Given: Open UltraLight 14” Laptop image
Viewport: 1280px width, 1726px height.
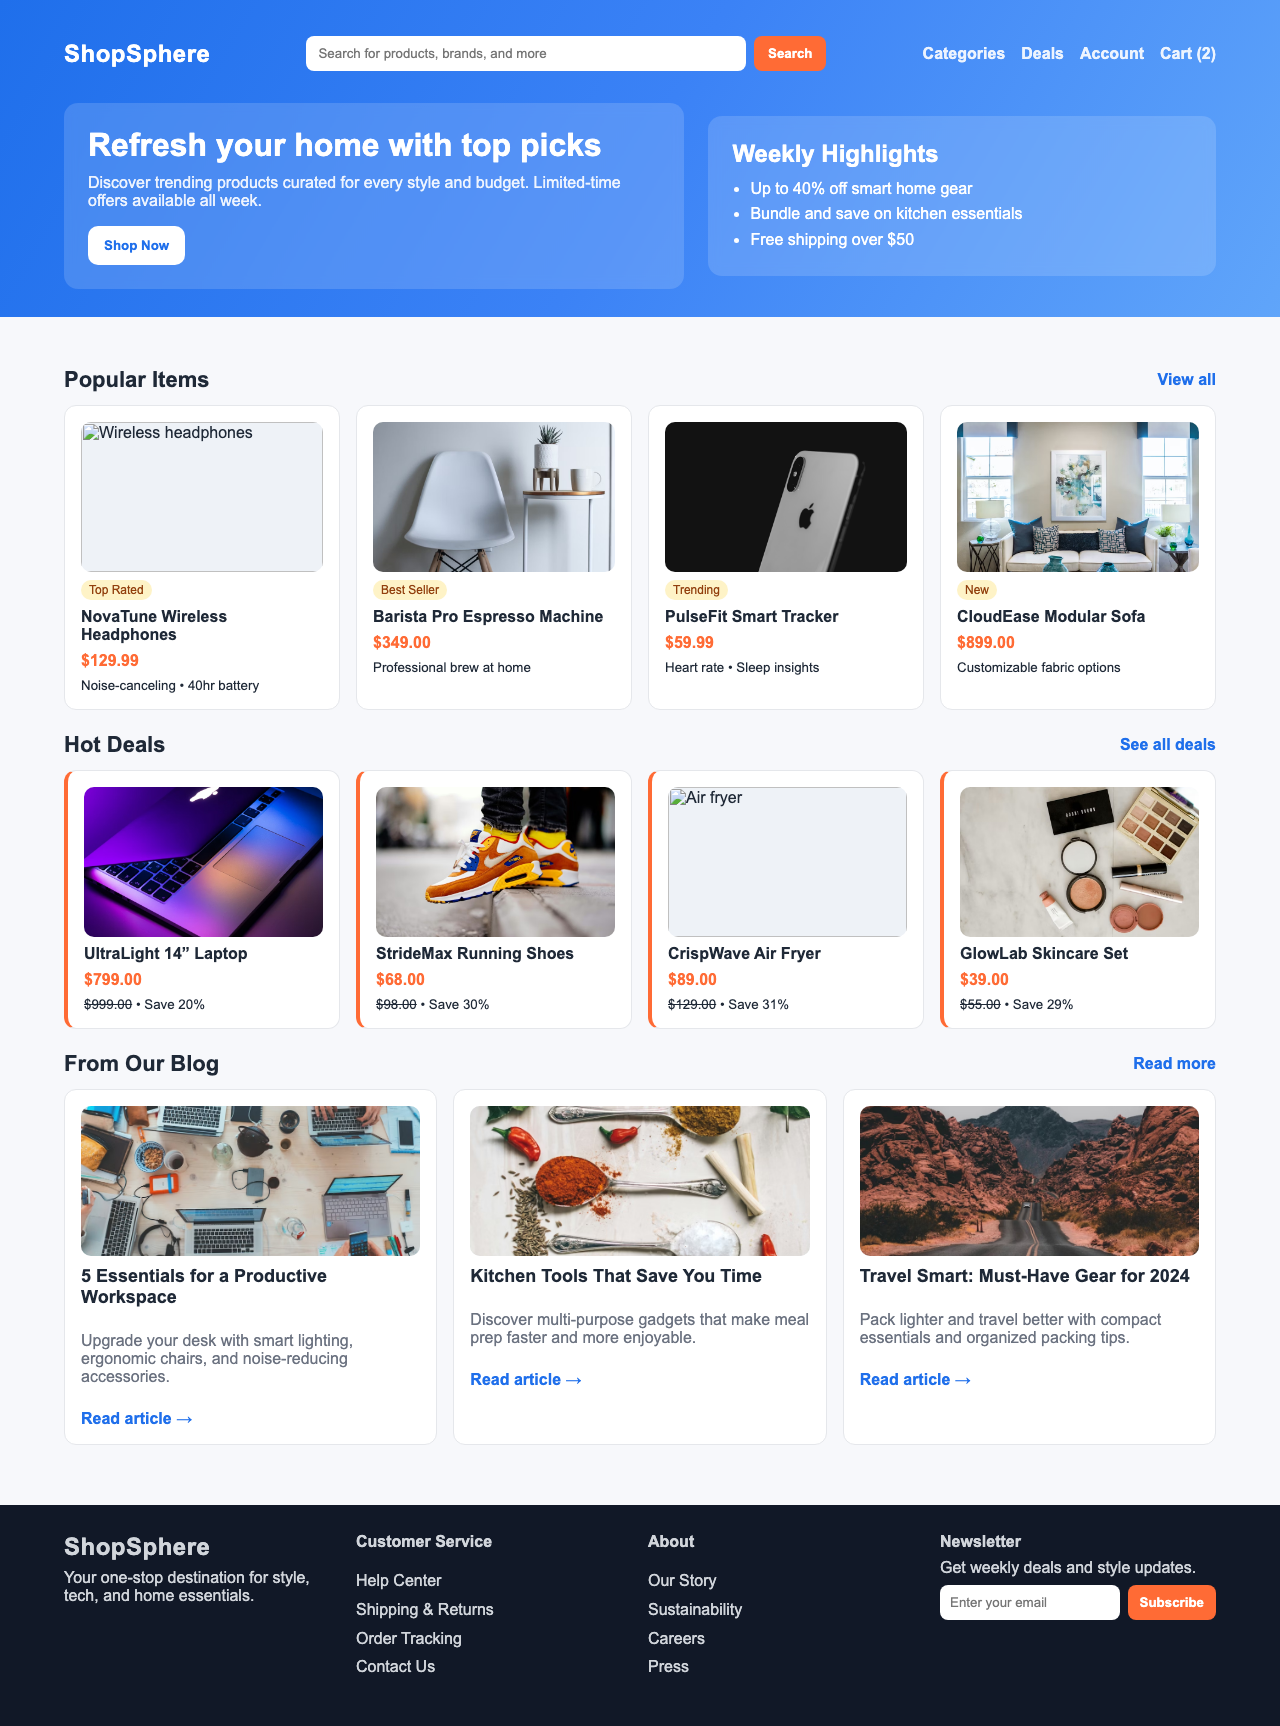Looking at the screenshot, I should pos(203,862).
